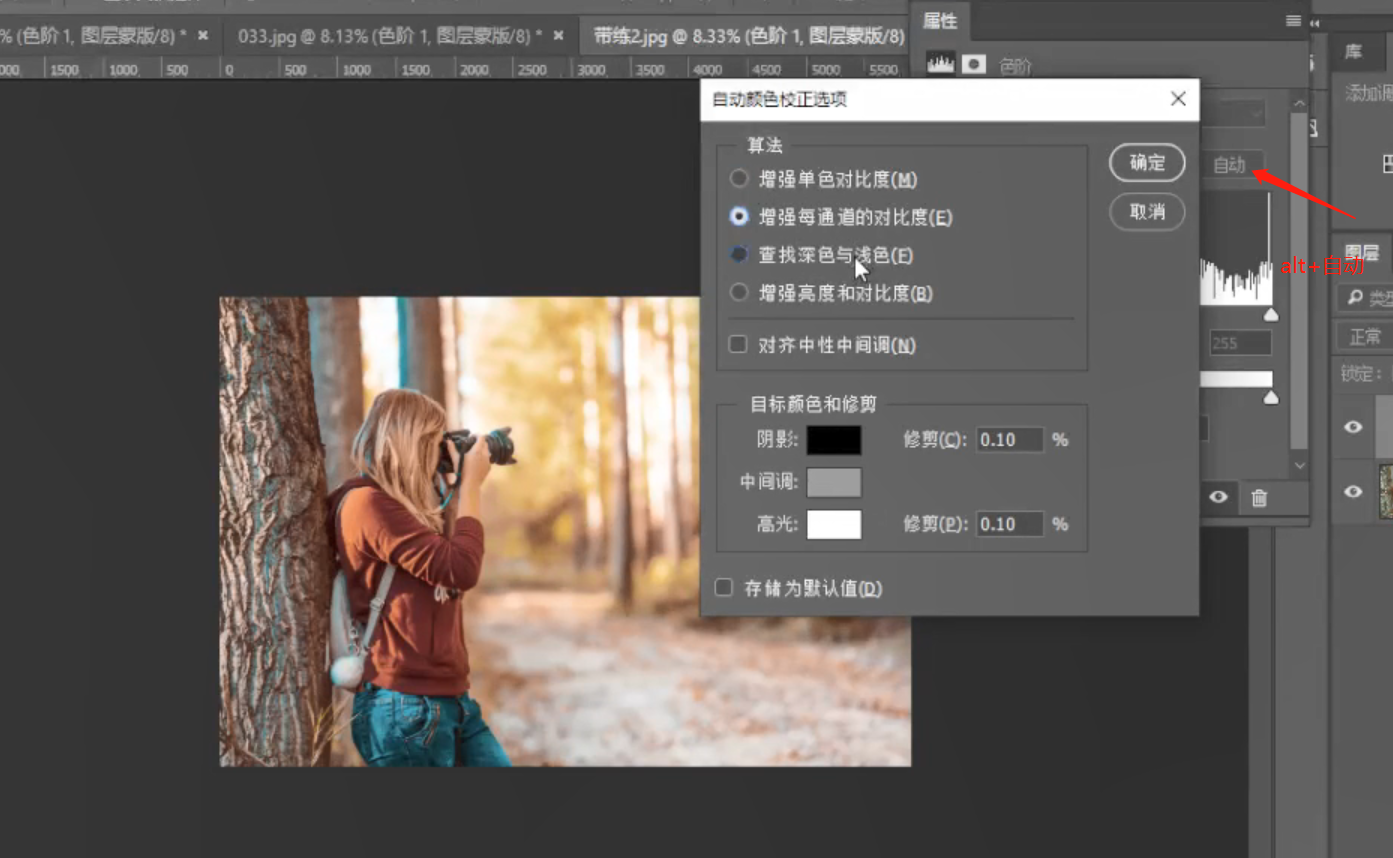Close the 033.jpg document tab
Image resolution: width=1393 pixels, height=858 pixels.
(558, 36)
